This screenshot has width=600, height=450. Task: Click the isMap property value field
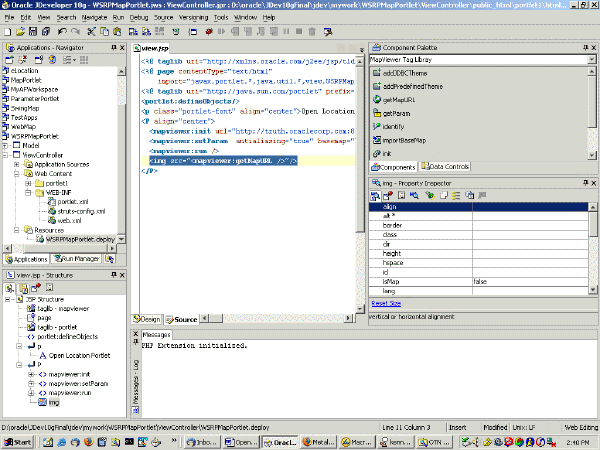click(530, 281)
